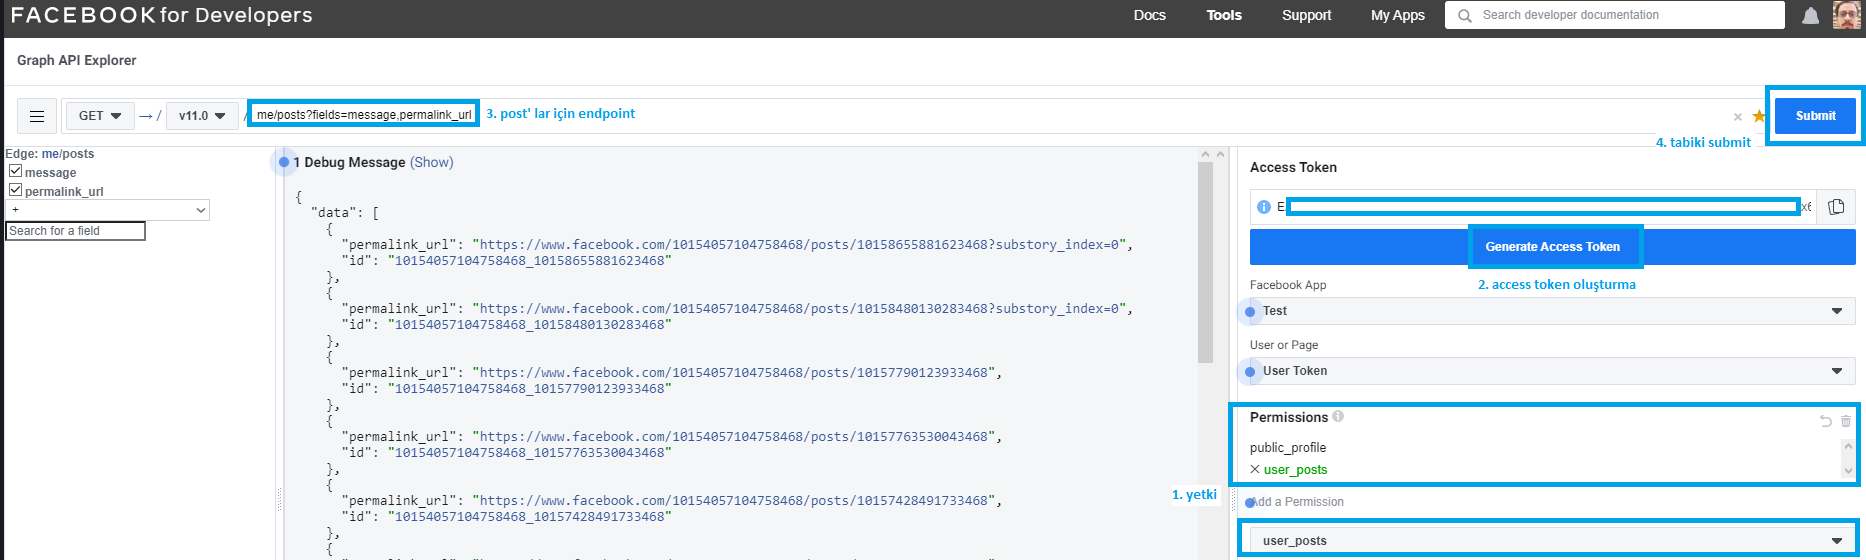Delete permissions with the trash icon
The image size is (1866, 560).
click(x=1846, y=421)
